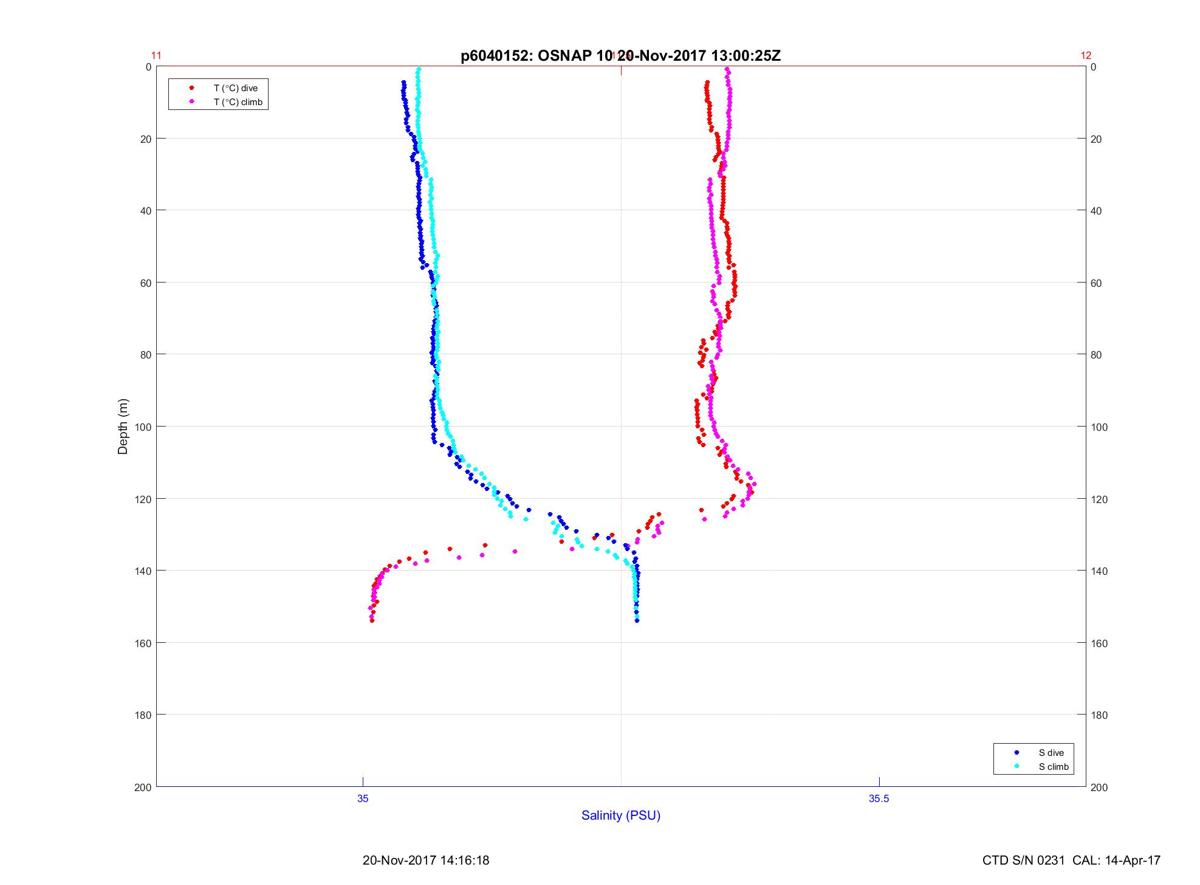
Task: Click the 'CTD S/N 0231 CAL: 14-Apr-17' footer text
Action: [x=1072, y=860]
